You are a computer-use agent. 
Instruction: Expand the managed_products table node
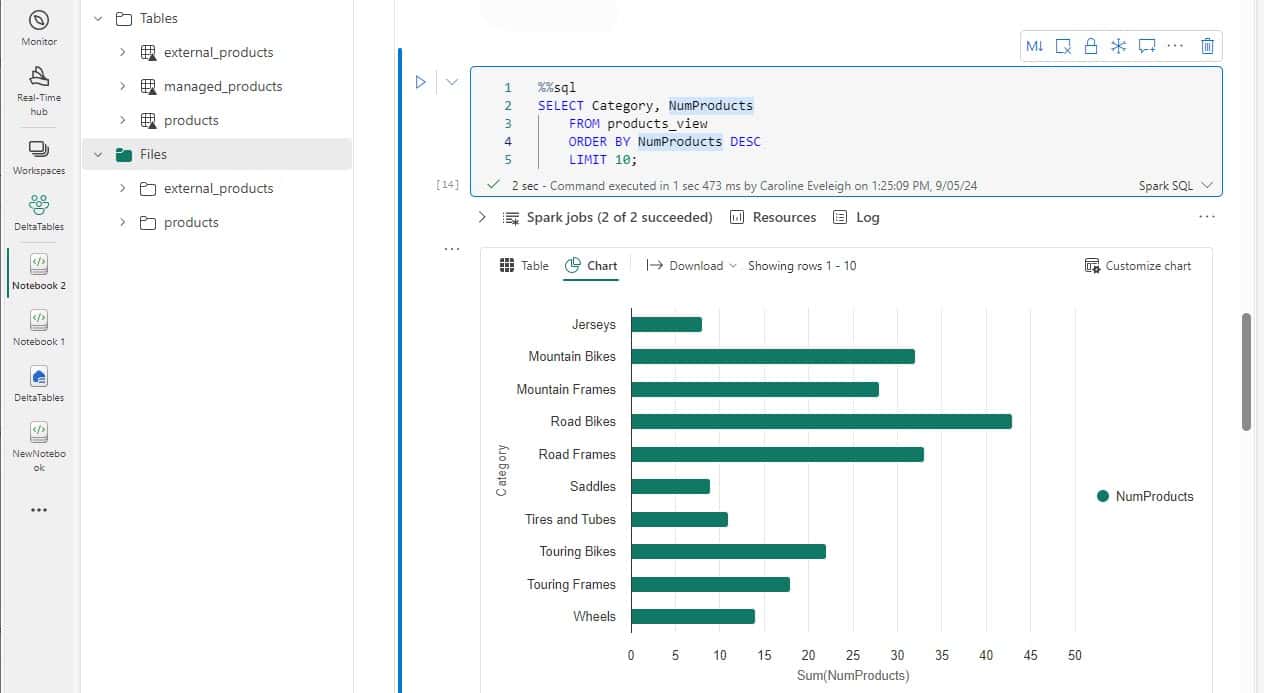(123, 86)
